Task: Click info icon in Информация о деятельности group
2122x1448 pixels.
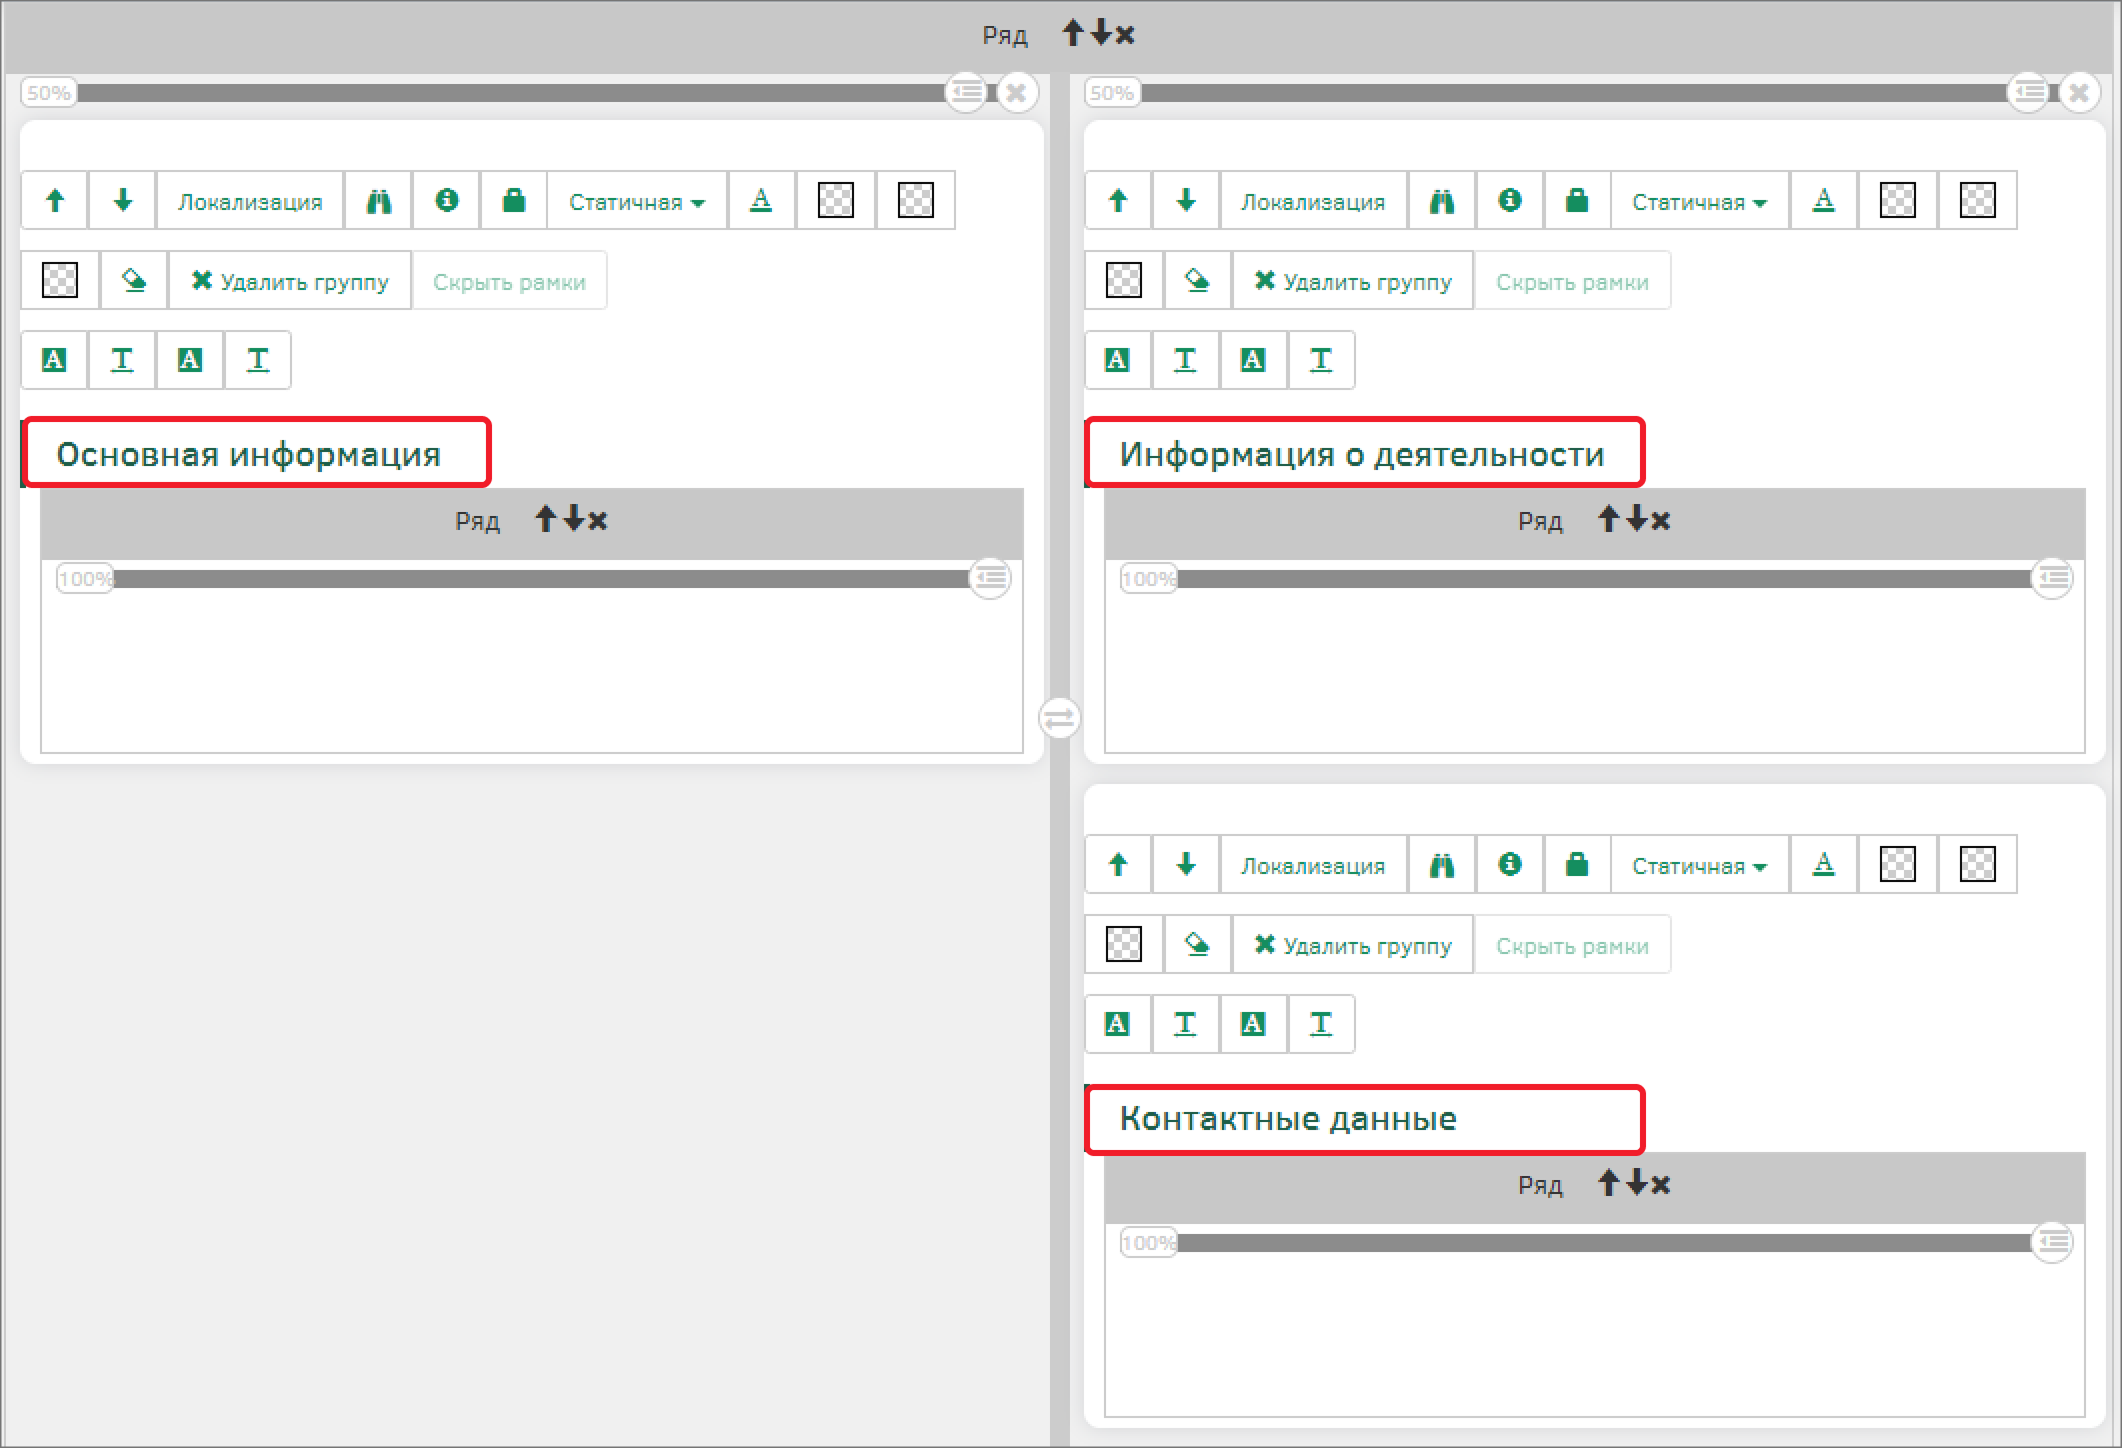Action: (1509, 201)
